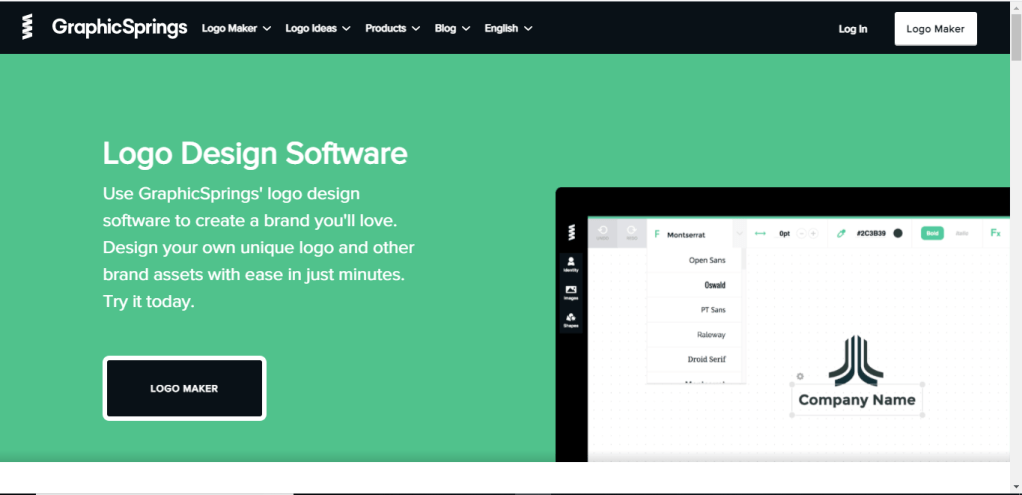Viewport: 1022px width, 495px height.
Task: Open the English language dropdown
Action: pyautogui.click(x=508, y=28)
